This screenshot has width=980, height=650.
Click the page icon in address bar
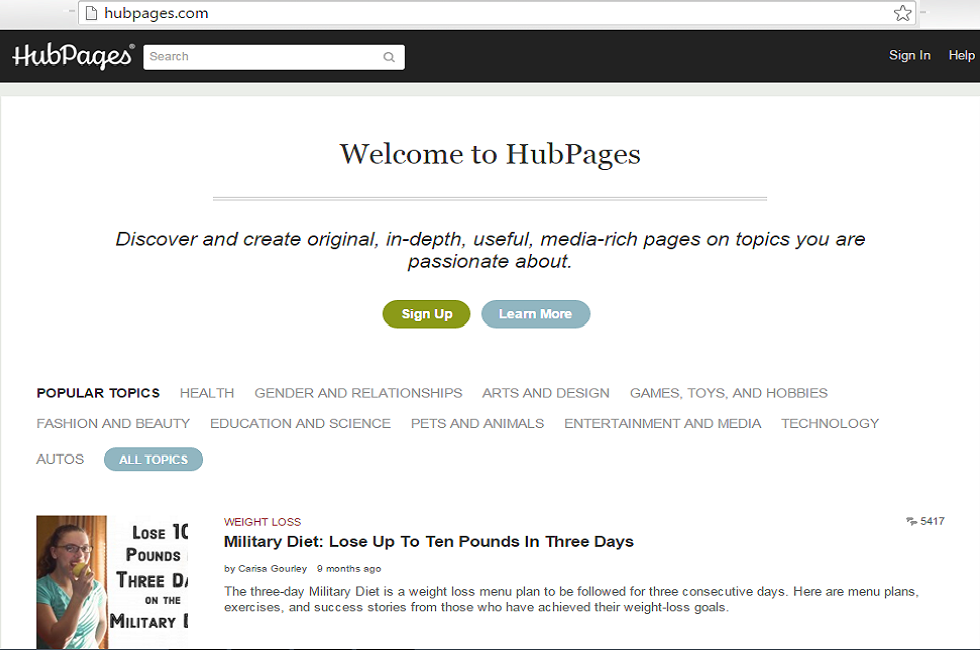point(91,13)
